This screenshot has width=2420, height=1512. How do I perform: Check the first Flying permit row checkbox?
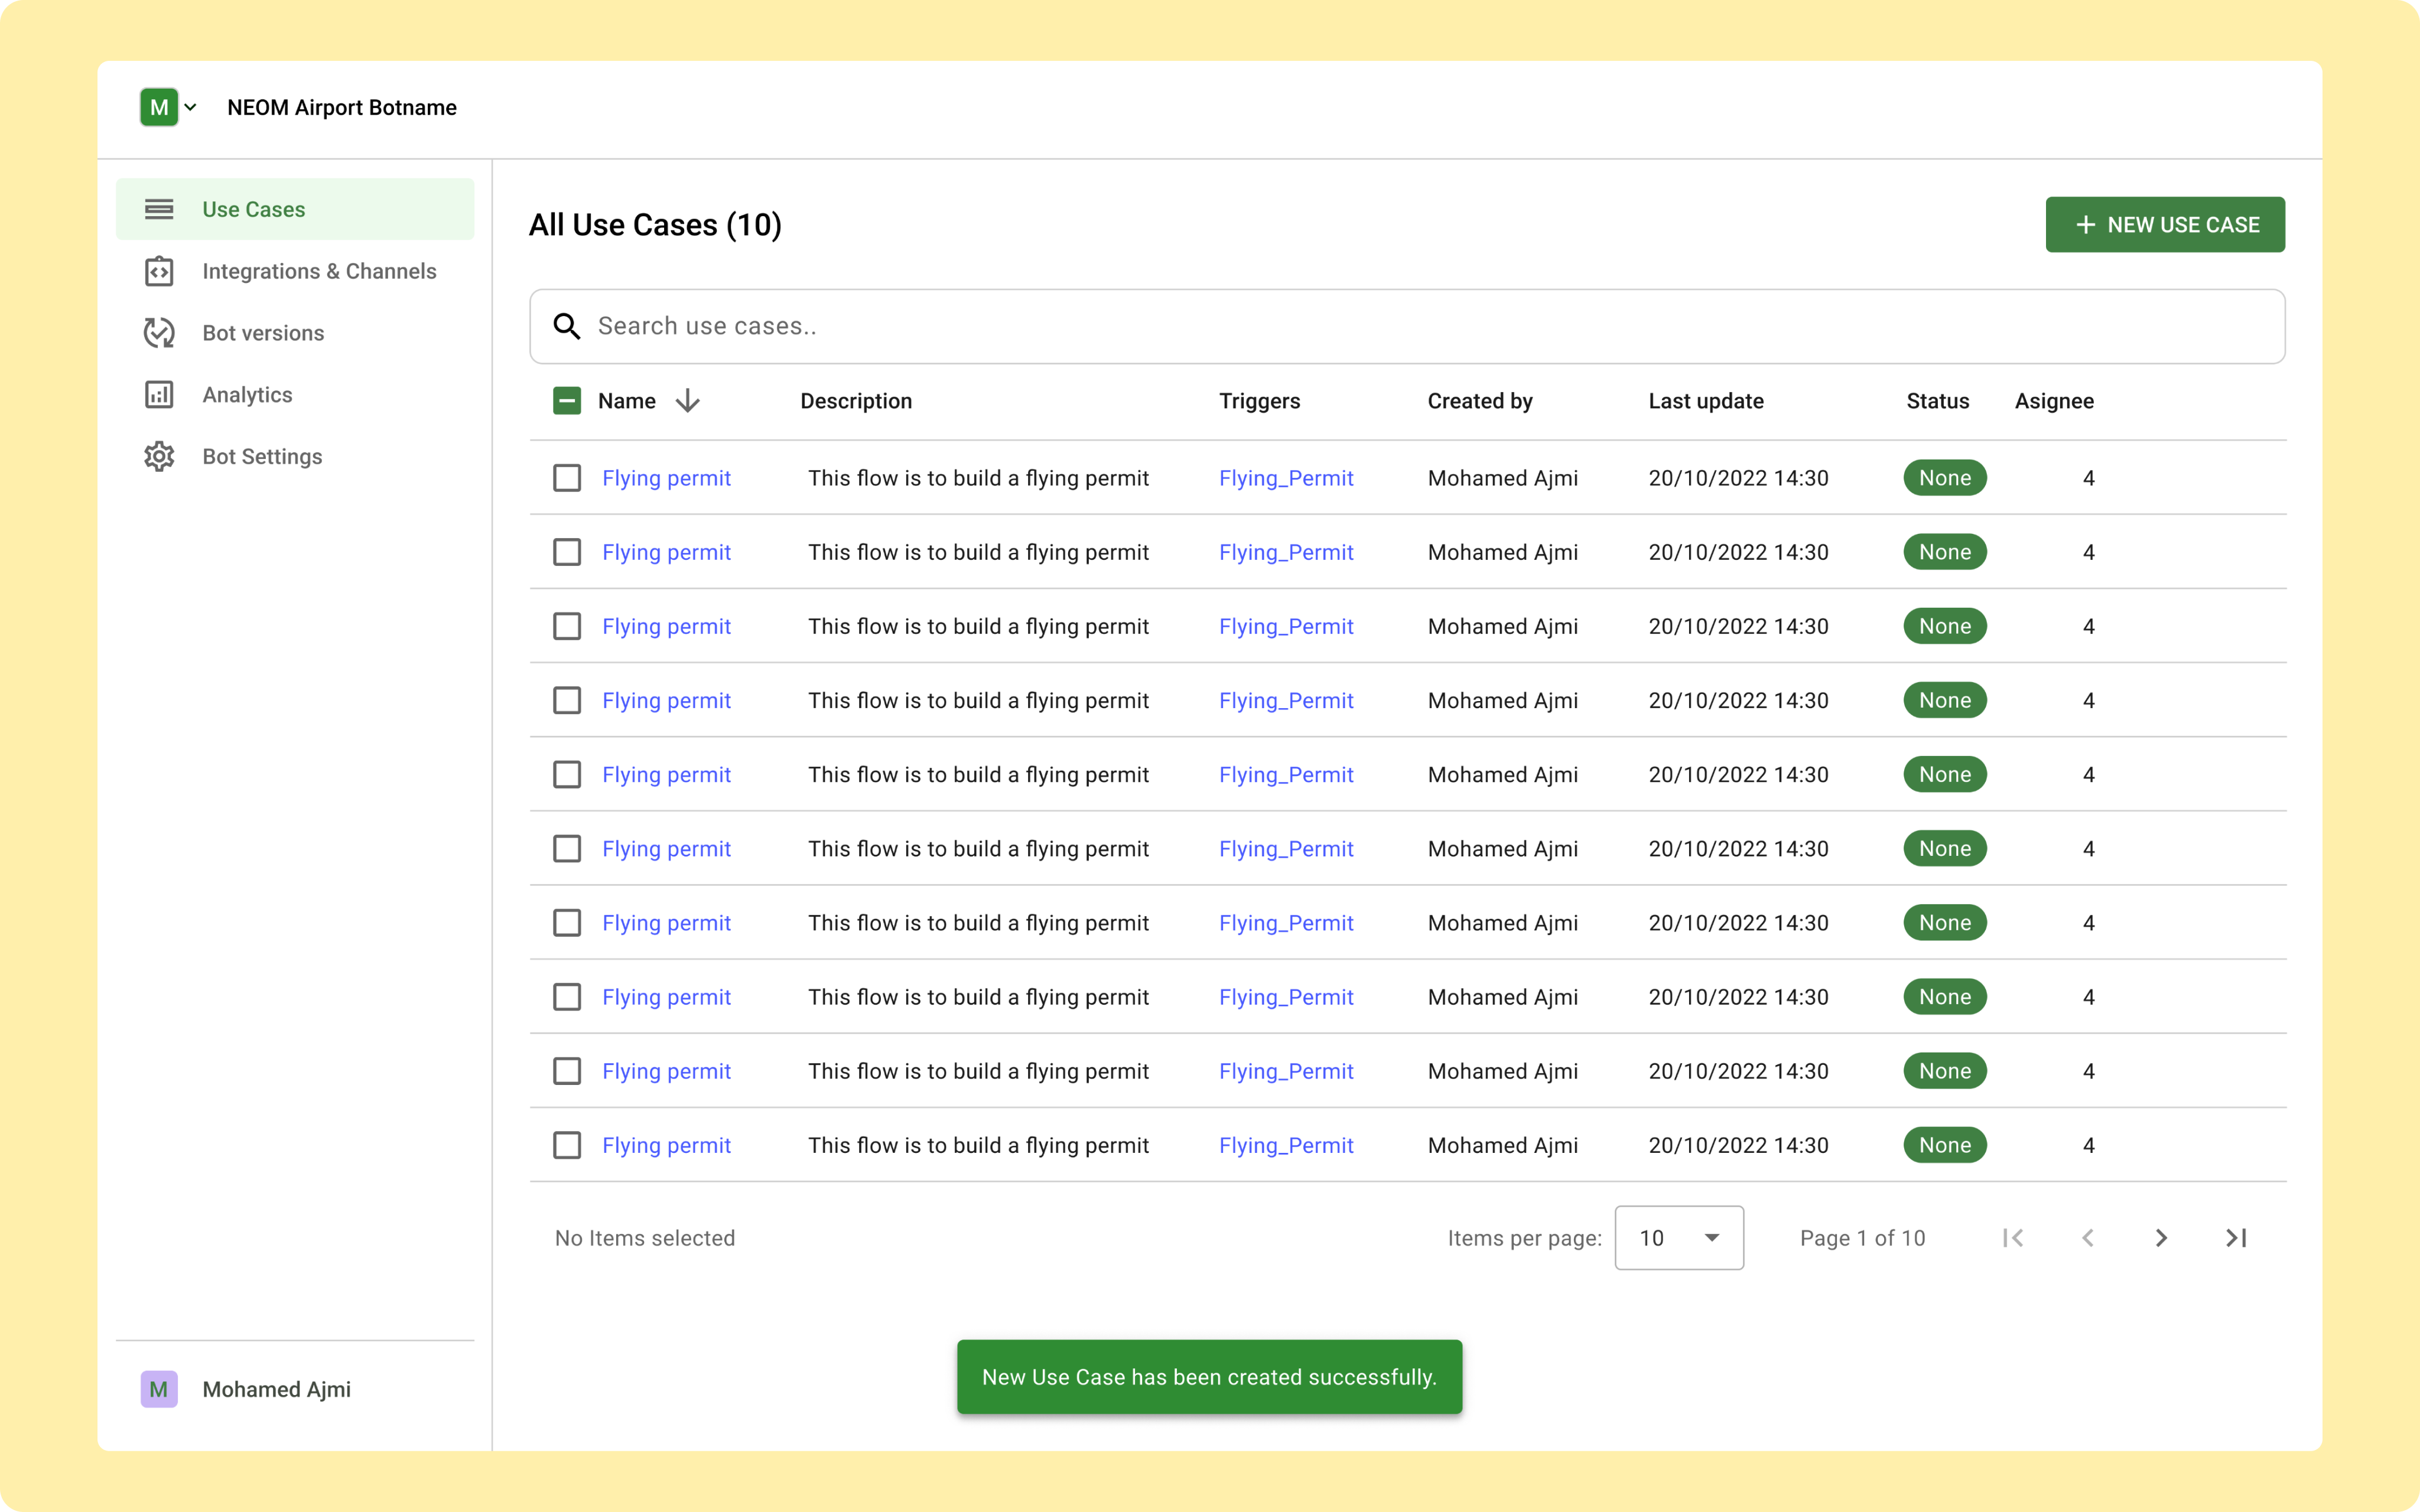567,477
